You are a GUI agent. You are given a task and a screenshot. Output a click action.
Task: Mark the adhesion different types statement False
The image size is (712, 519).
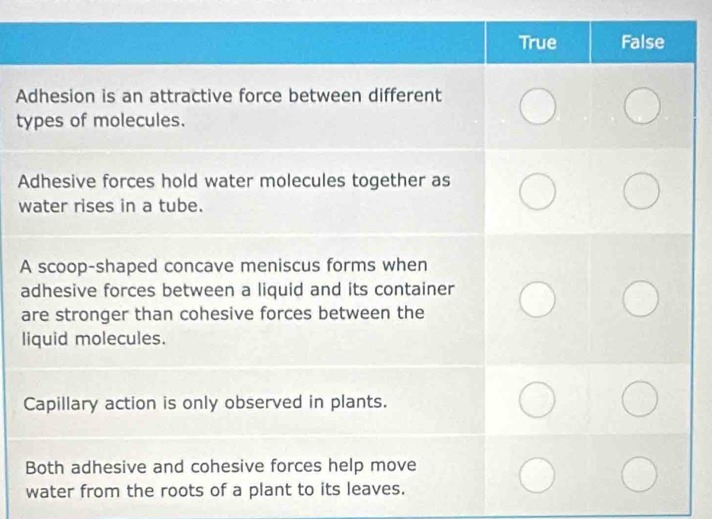tap(642, 106)
